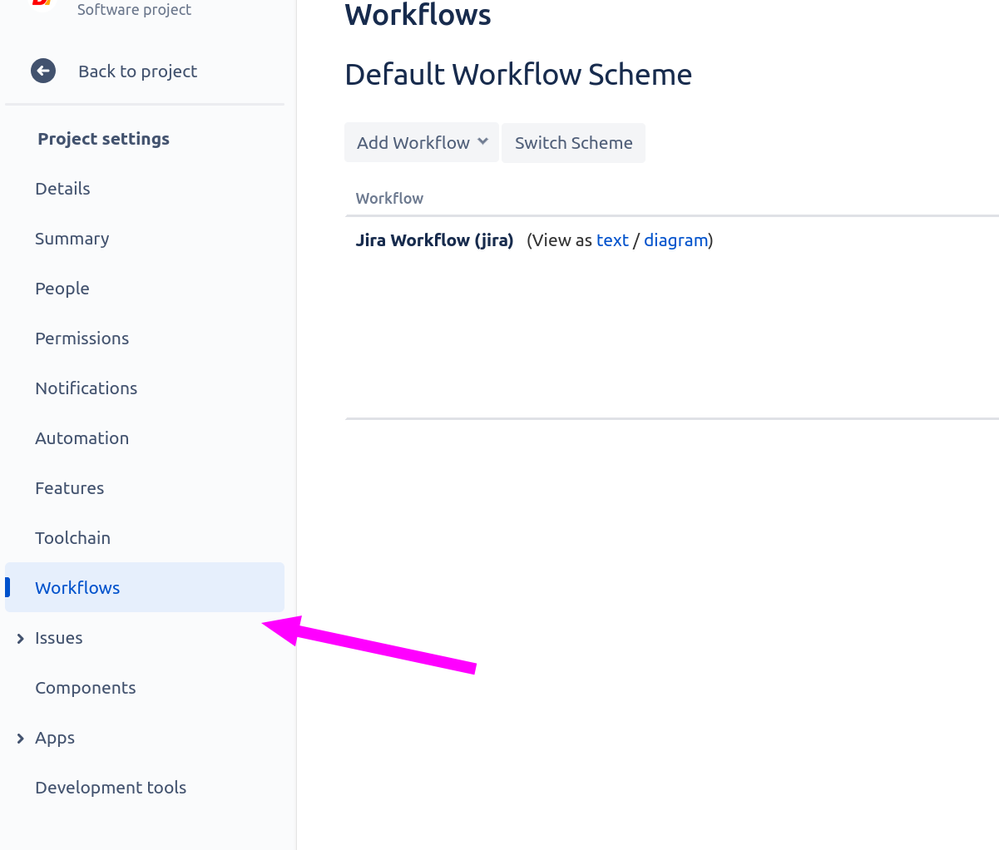This screenshot has height=850, width=999.
Task: Open Components settings page
Action: (x=85, y=688)
